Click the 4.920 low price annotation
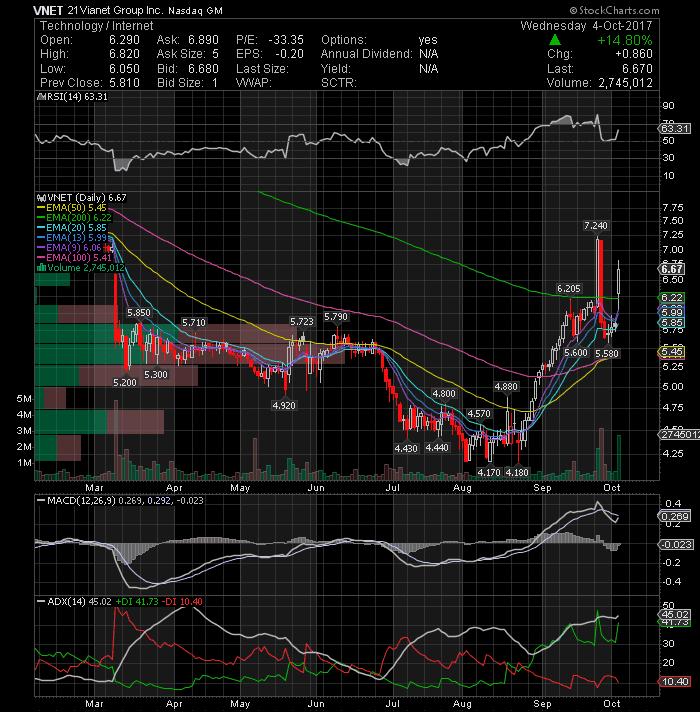 pos(284,405)
